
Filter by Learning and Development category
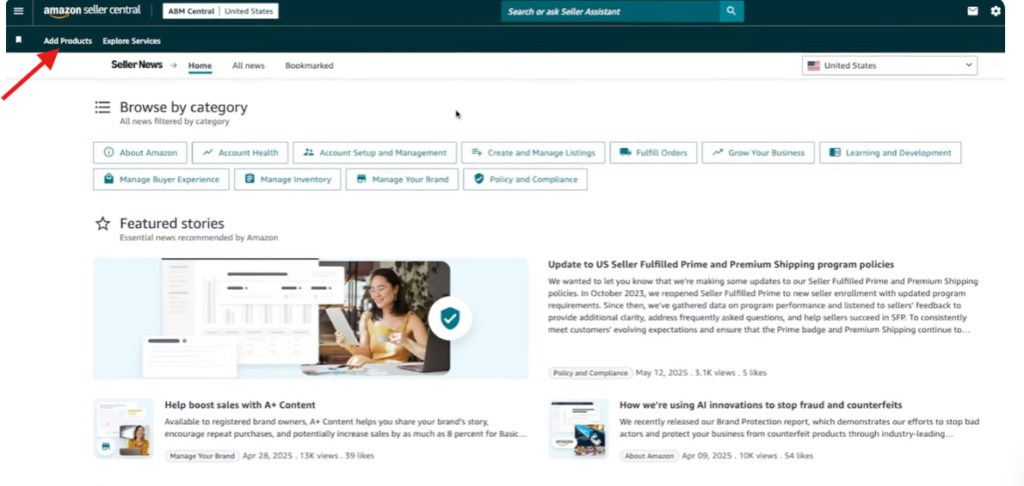[890, 153]
